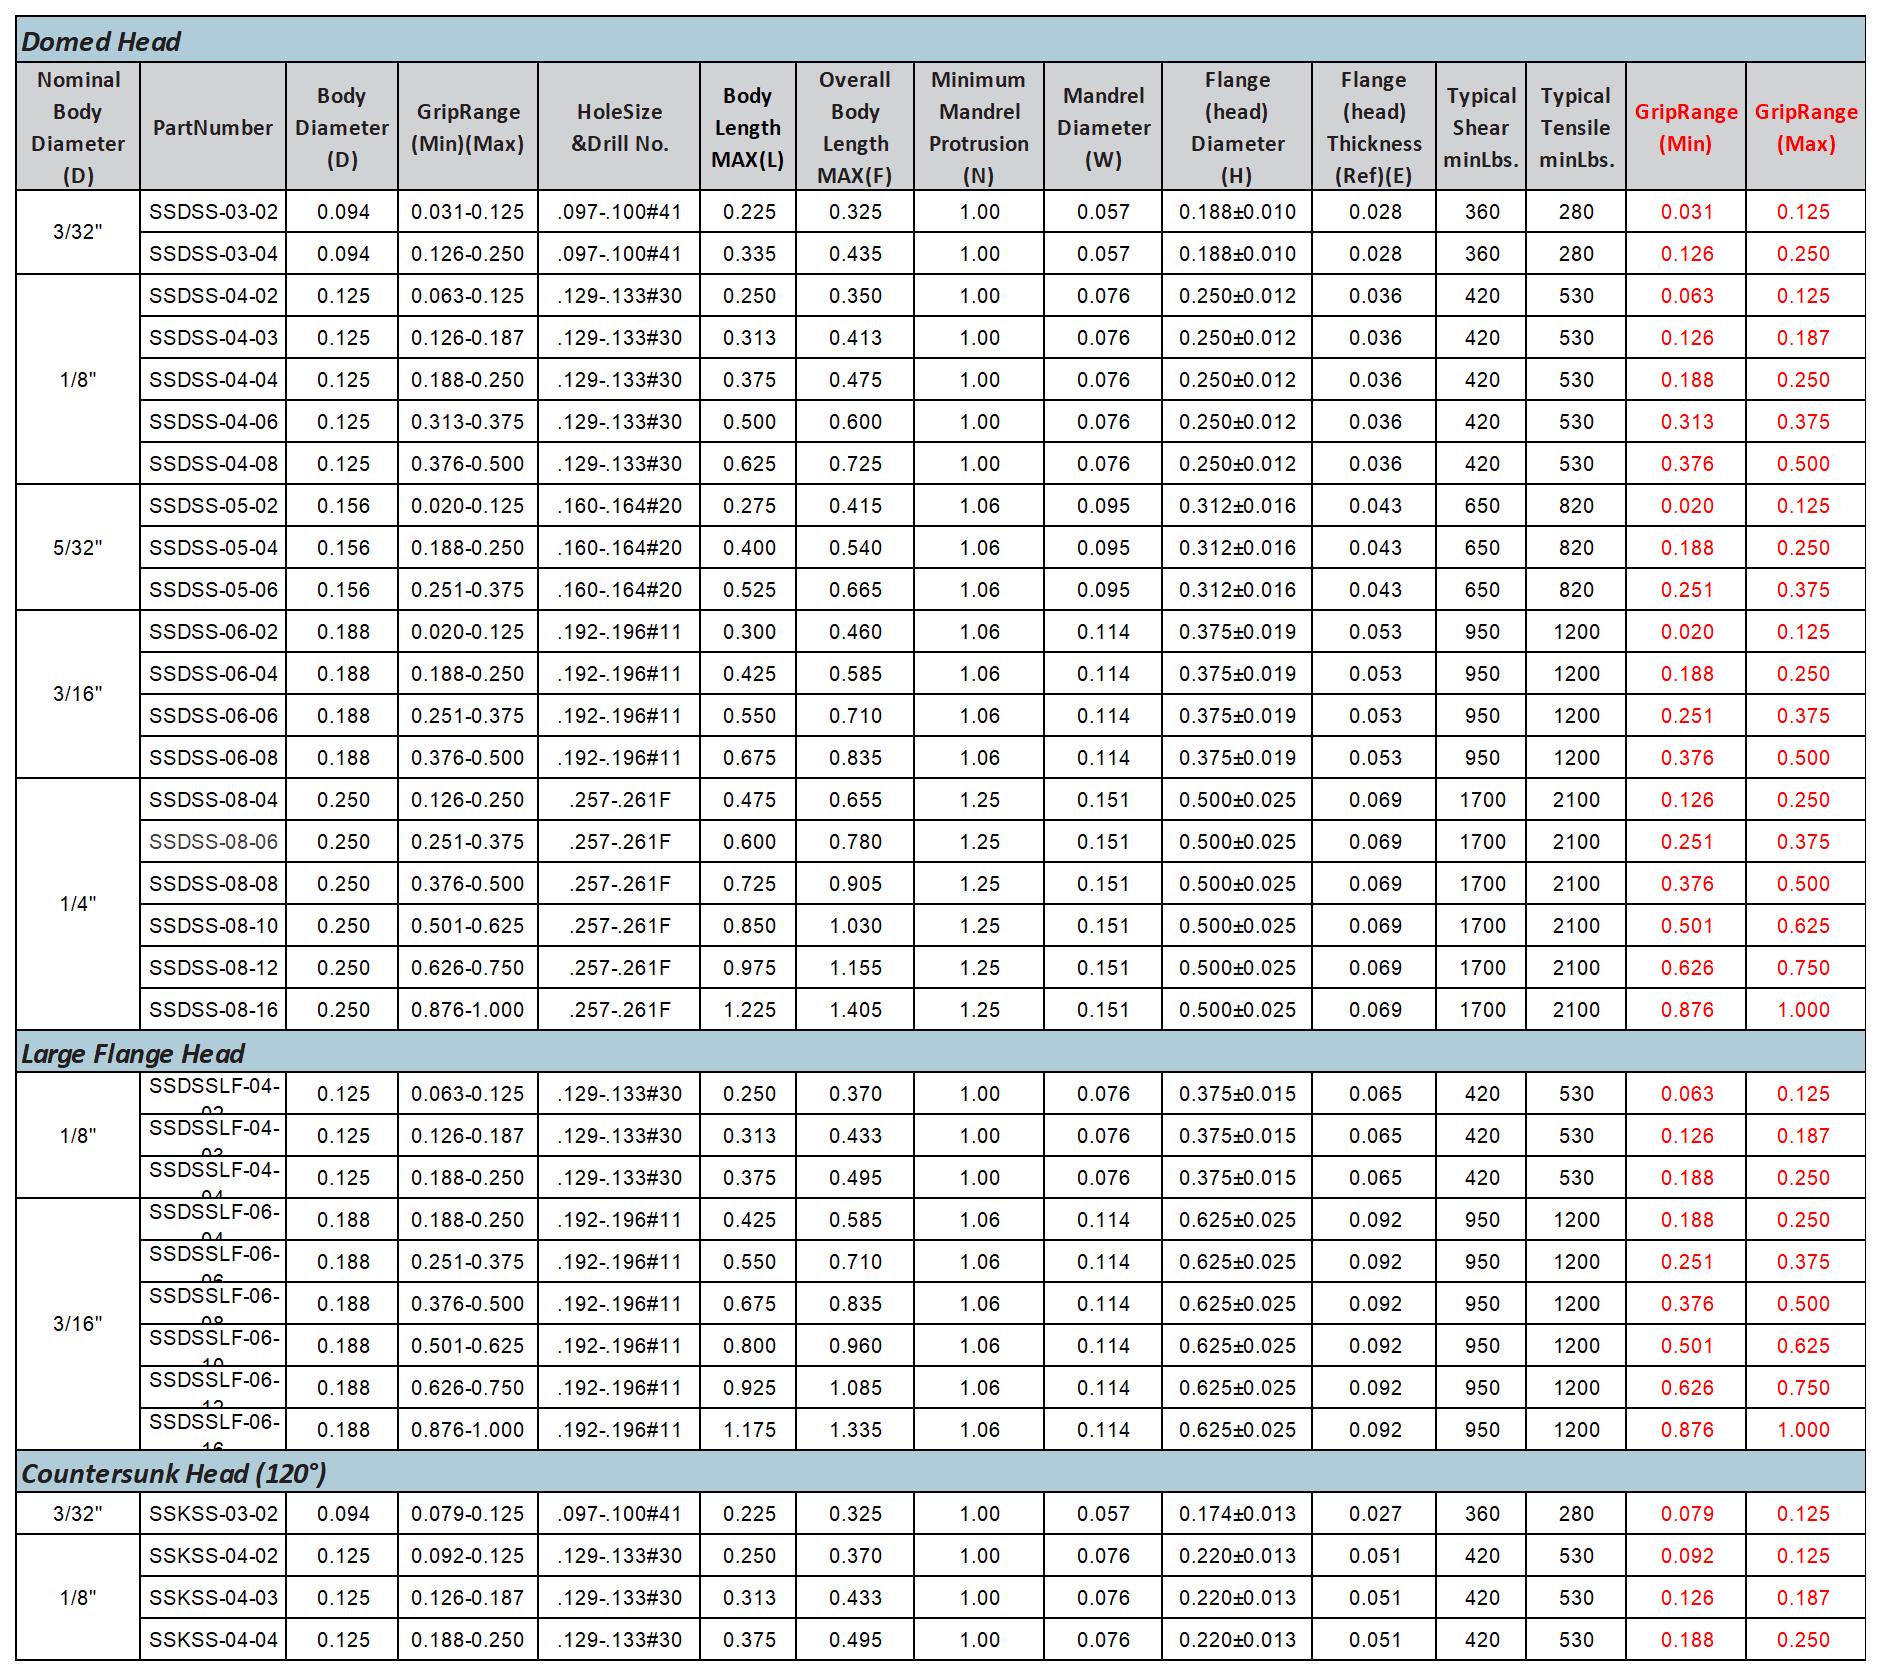The width and height of the screenshot is (1881, 1676).
Task: Click the 1/4" nominal body diameter cell
Action: pos(78,904)
